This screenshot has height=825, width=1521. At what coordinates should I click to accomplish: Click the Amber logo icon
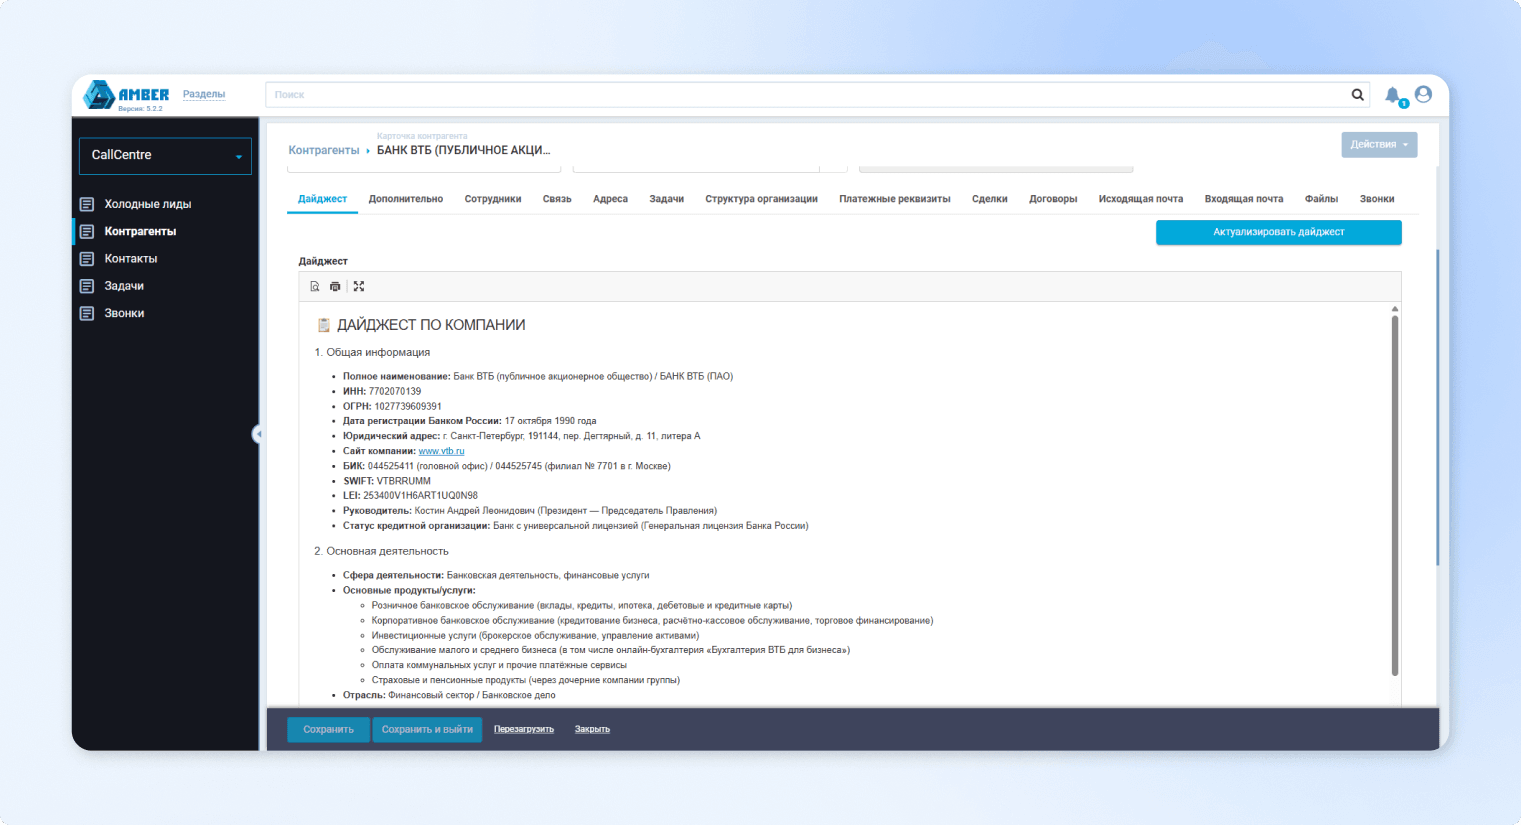[98, 95]
